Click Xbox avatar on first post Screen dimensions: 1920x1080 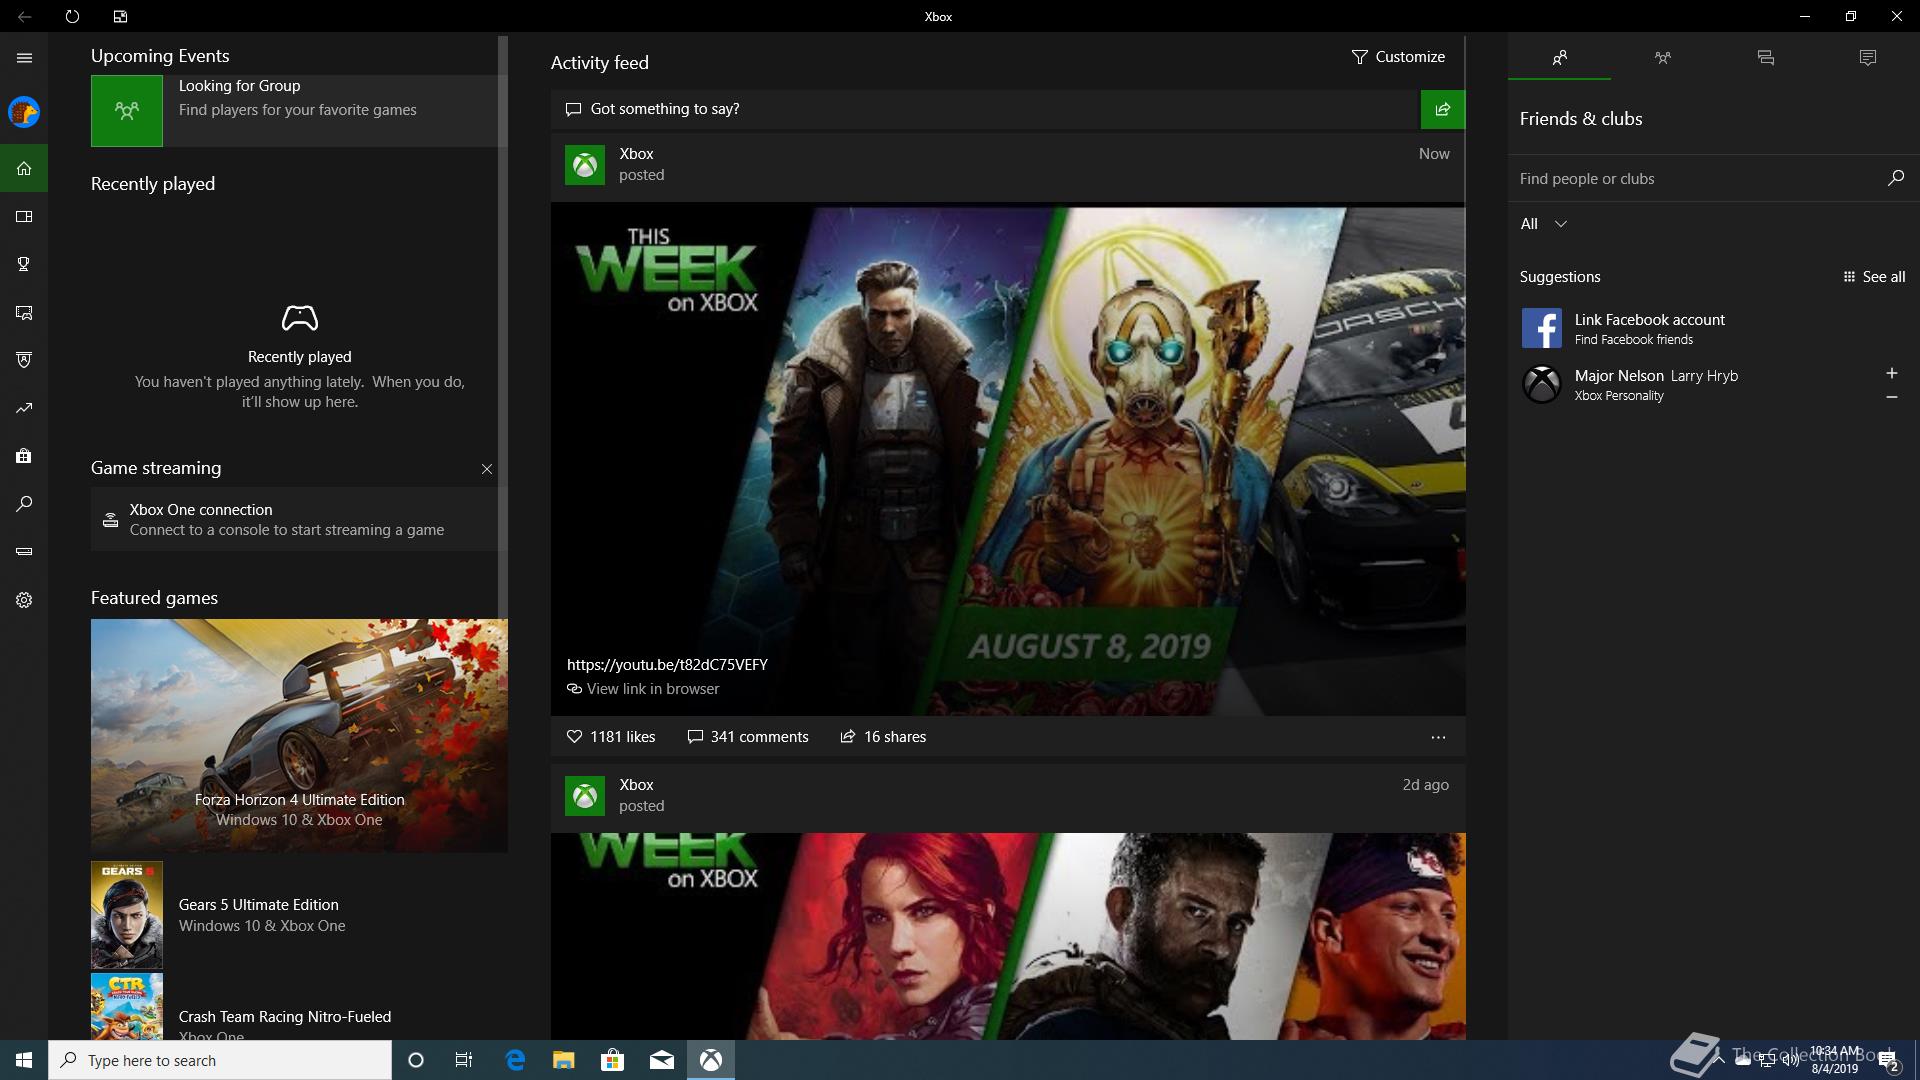pyautogui.click(x=585, y=165)
